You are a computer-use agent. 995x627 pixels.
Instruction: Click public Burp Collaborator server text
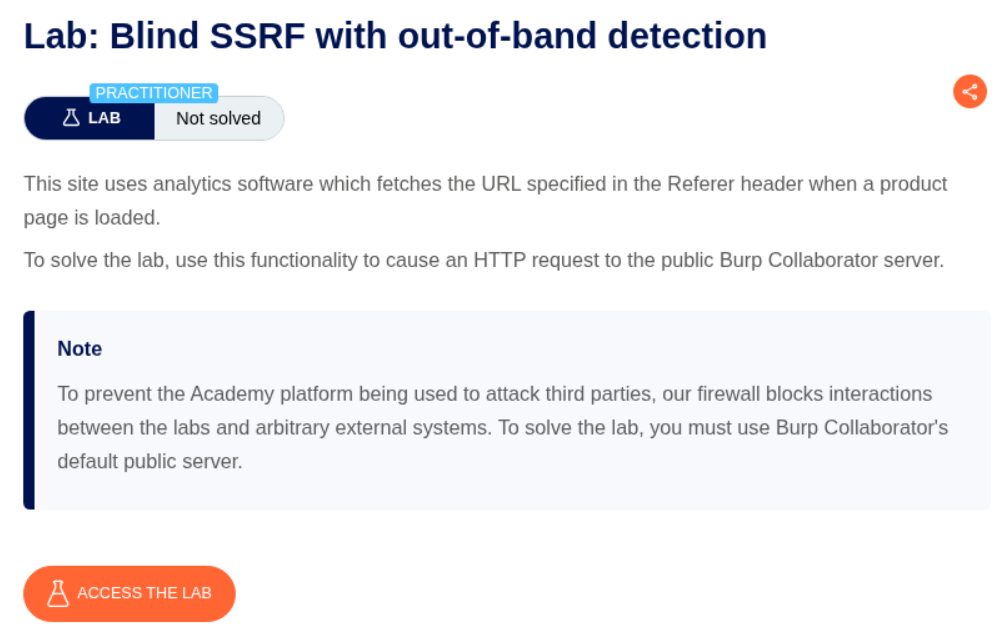(800, 260)
